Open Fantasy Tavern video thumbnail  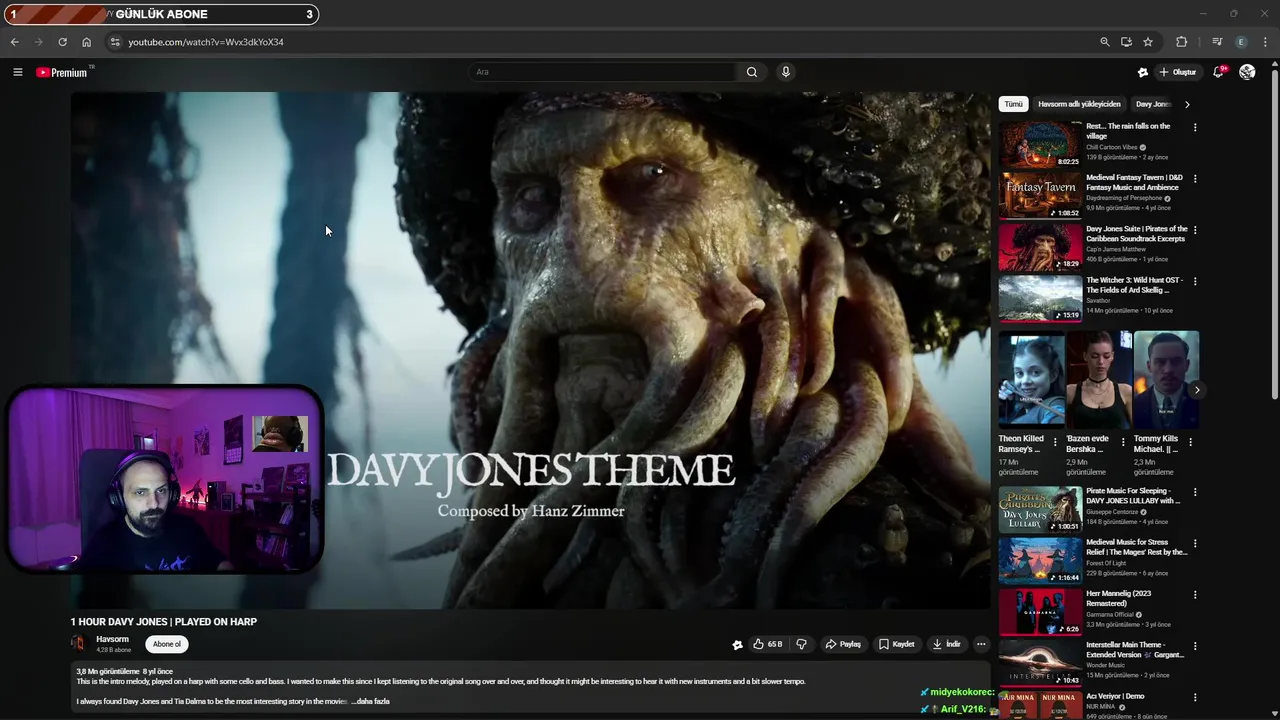point(1040,196)
